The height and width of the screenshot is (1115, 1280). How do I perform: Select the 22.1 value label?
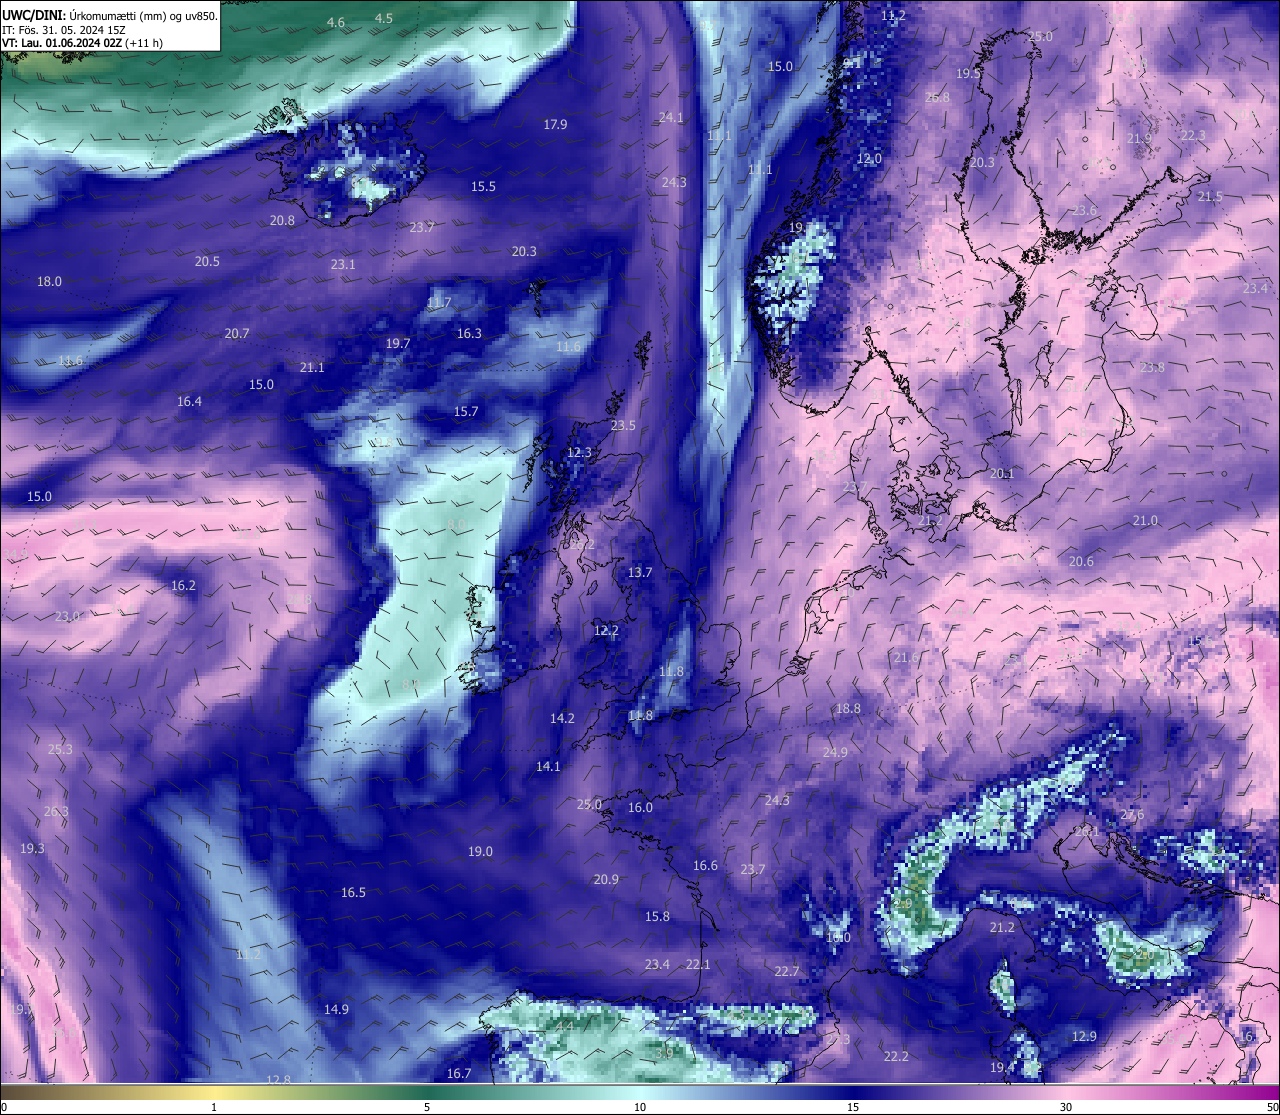coord(698,964)
